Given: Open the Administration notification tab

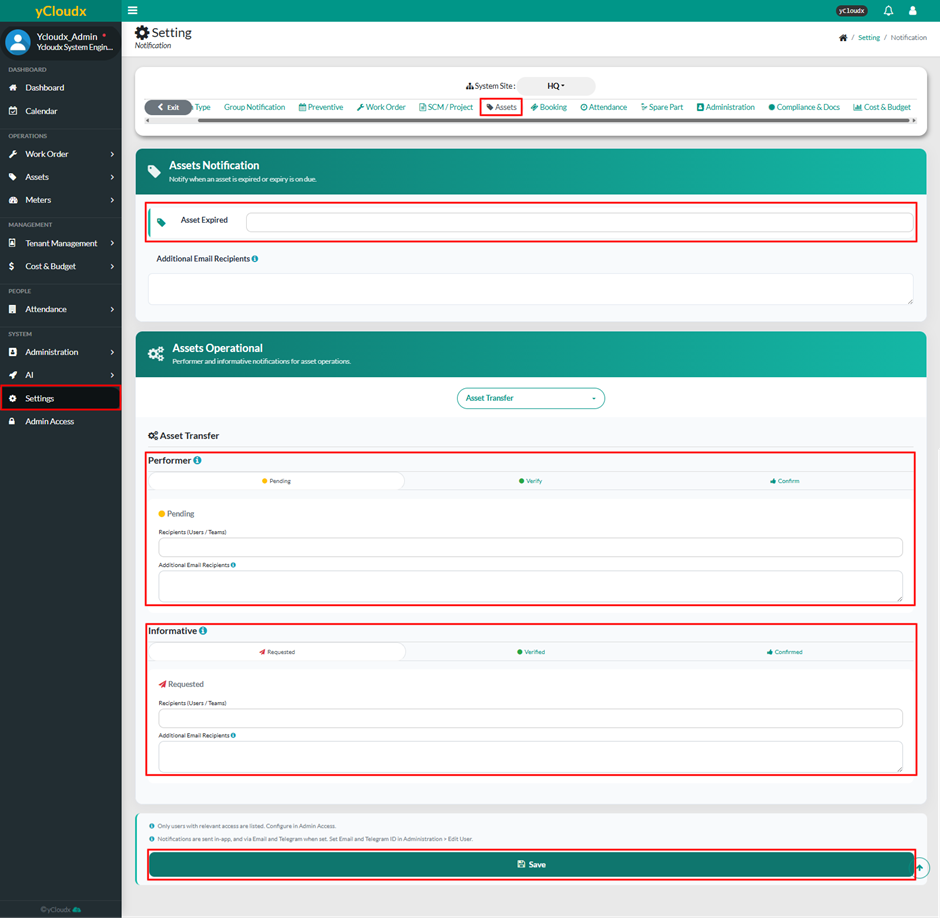Looking at the screenshot, I should point(725,107).
